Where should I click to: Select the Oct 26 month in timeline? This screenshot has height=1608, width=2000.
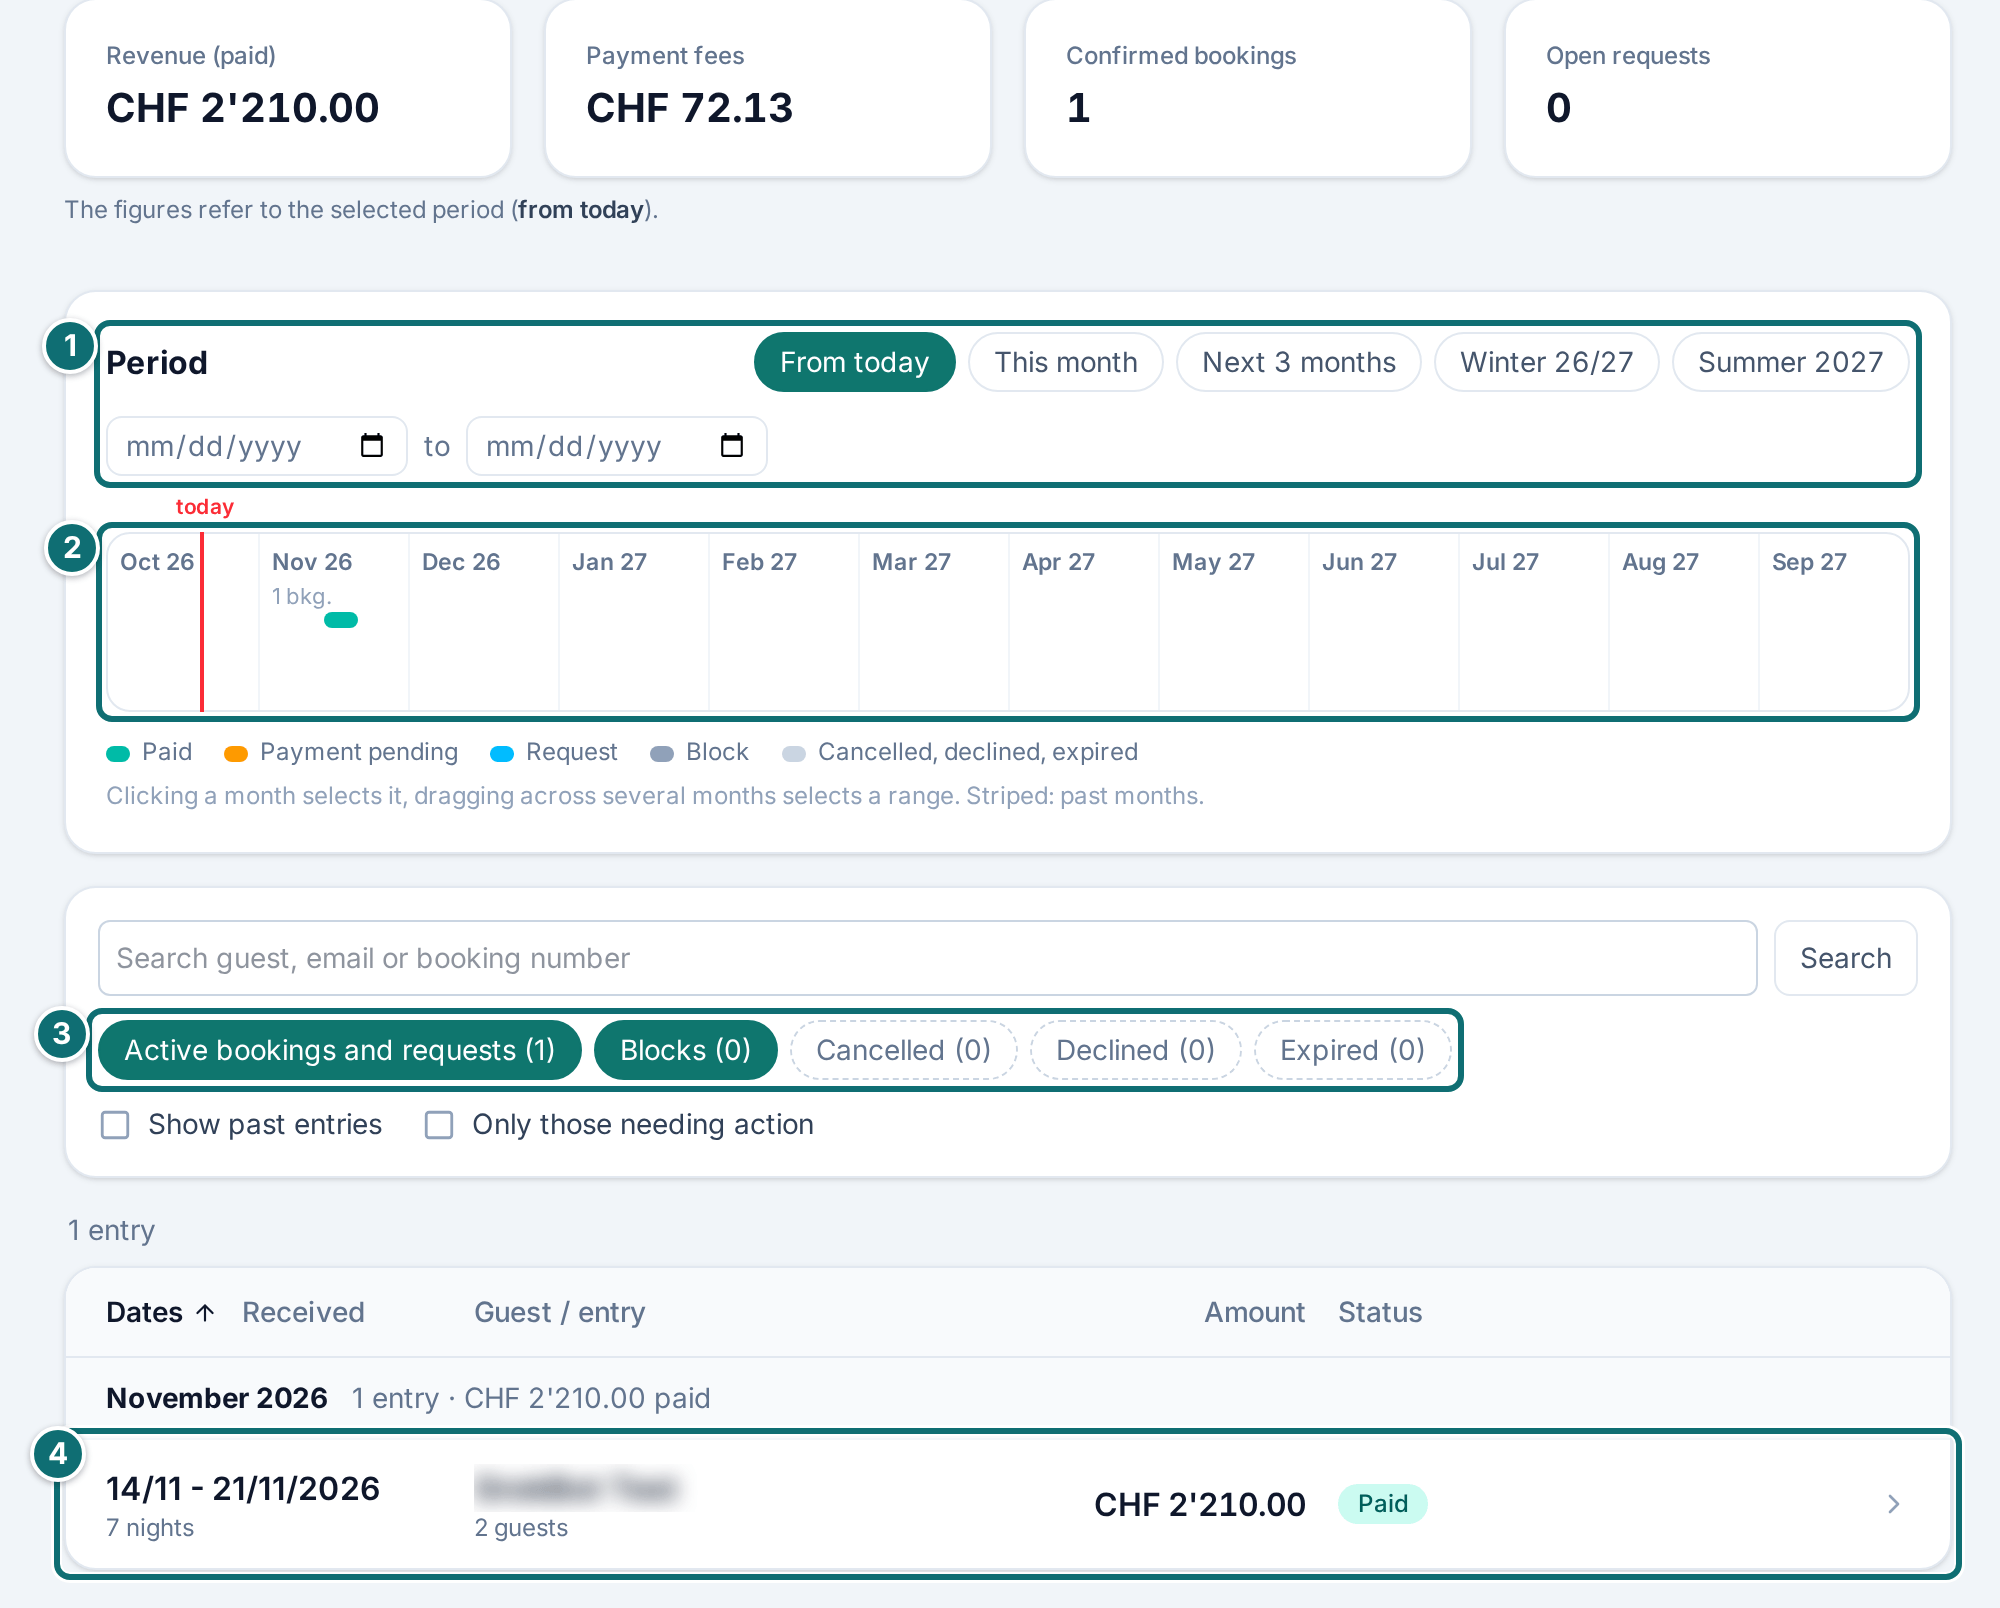pos(184,622)
